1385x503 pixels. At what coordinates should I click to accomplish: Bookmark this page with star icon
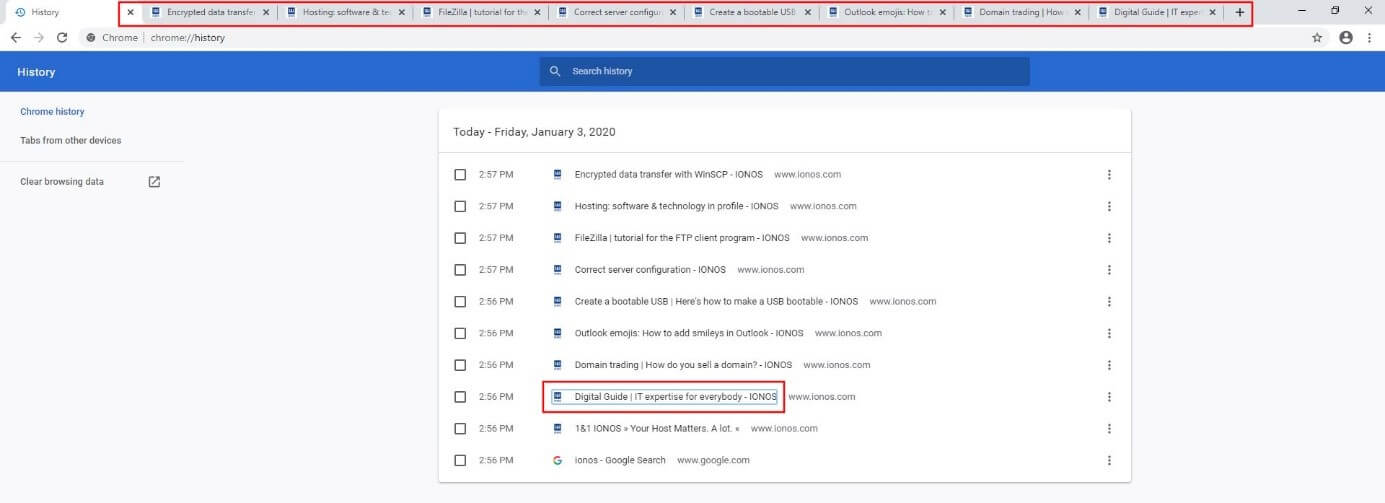pos(1317,37)
